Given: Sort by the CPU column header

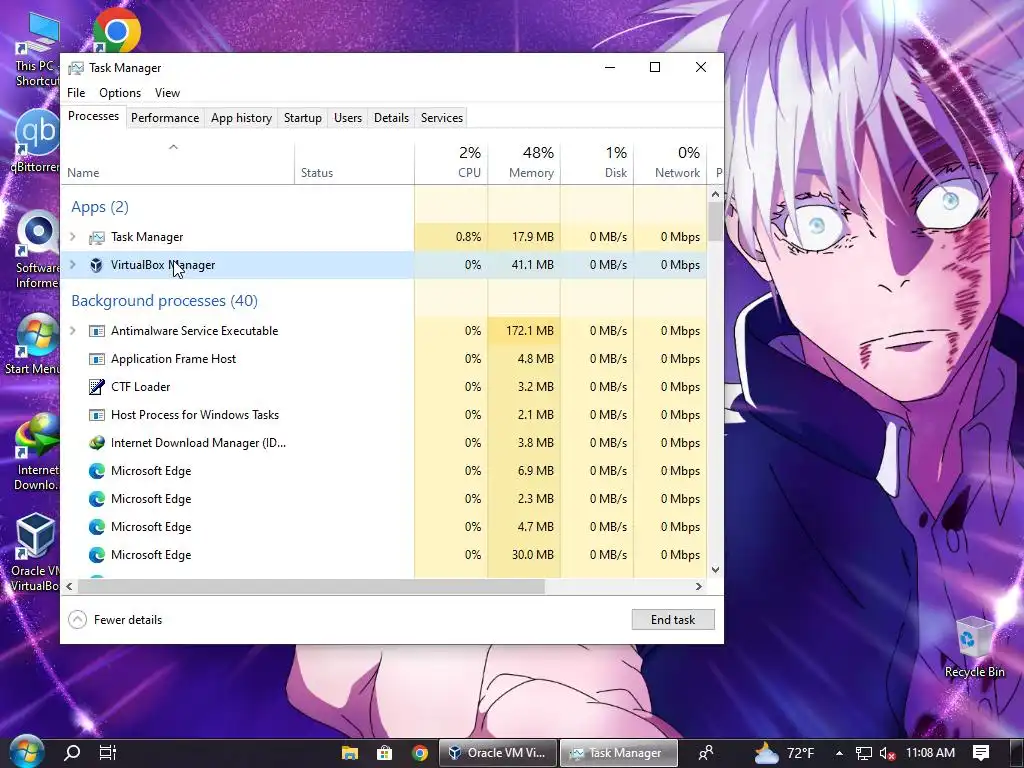Looking at the screenshot, I should coord(451,162).
